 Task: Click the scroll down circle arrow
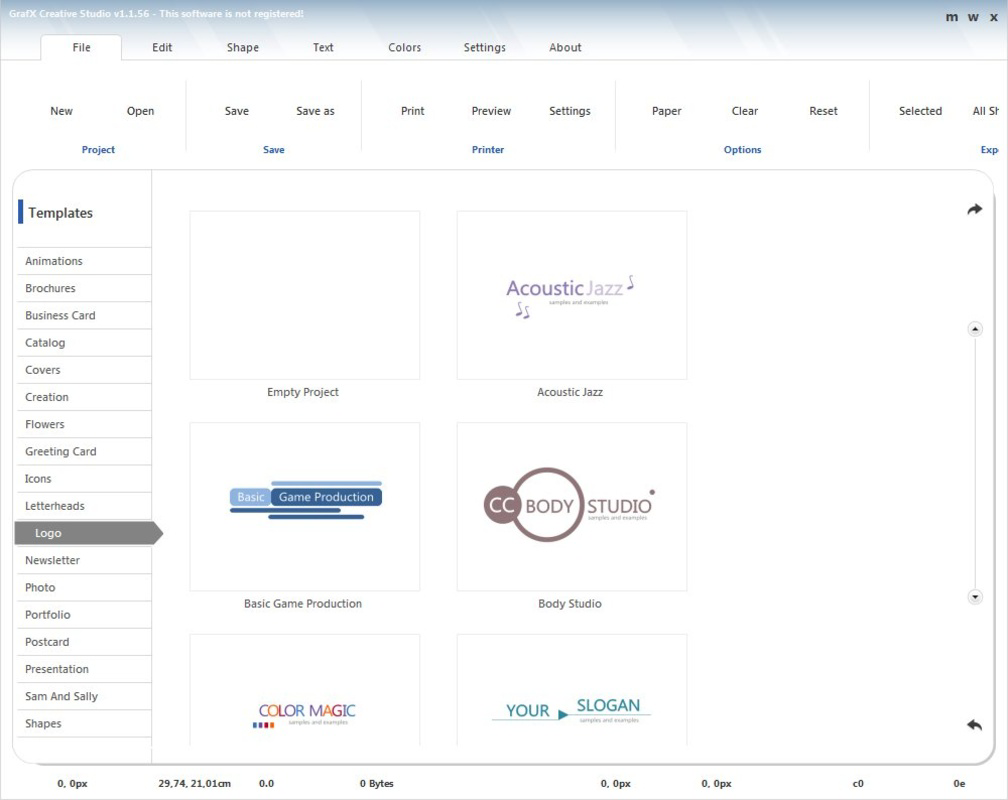point(975,597)
